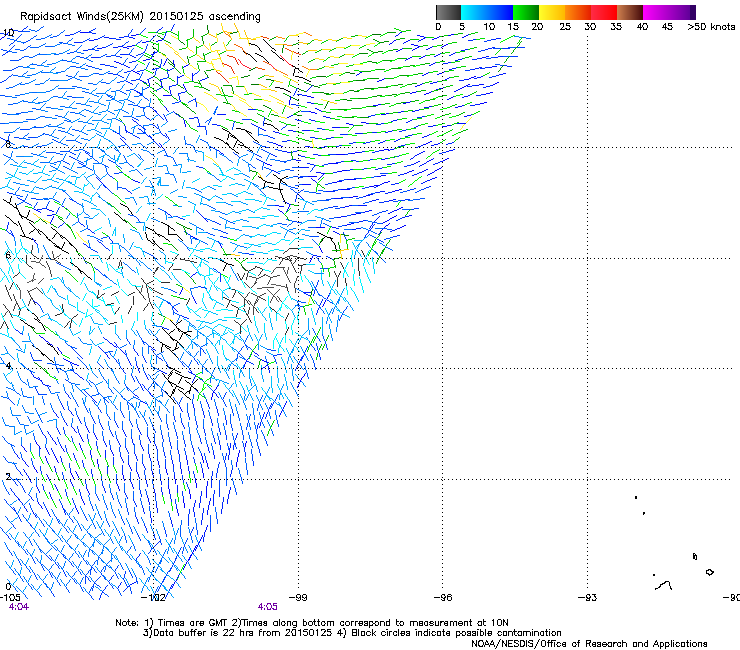Click the '-105' longitude axis label
This screenshot has width=740, height=650.
[10, 598]
